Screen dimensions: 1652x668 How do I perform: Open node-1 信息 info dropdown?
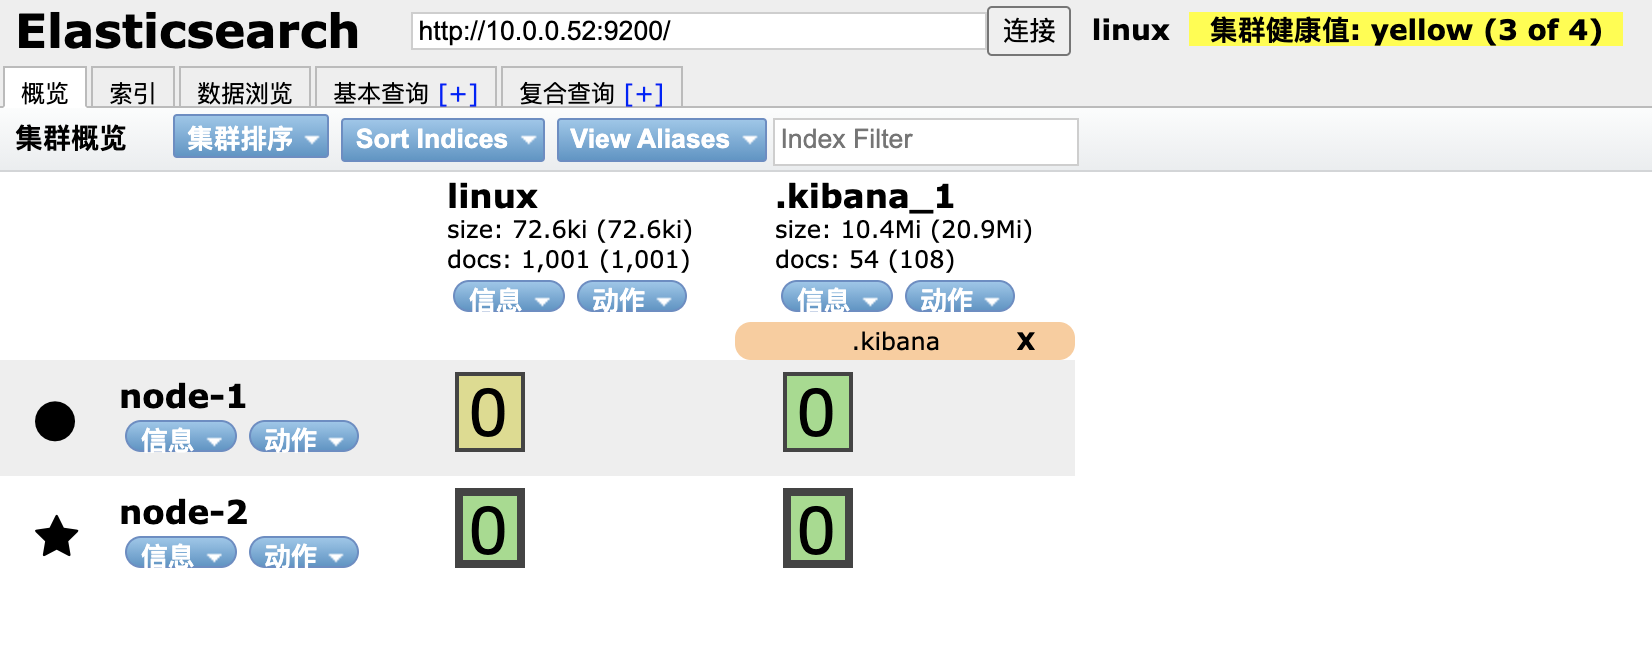180,438
